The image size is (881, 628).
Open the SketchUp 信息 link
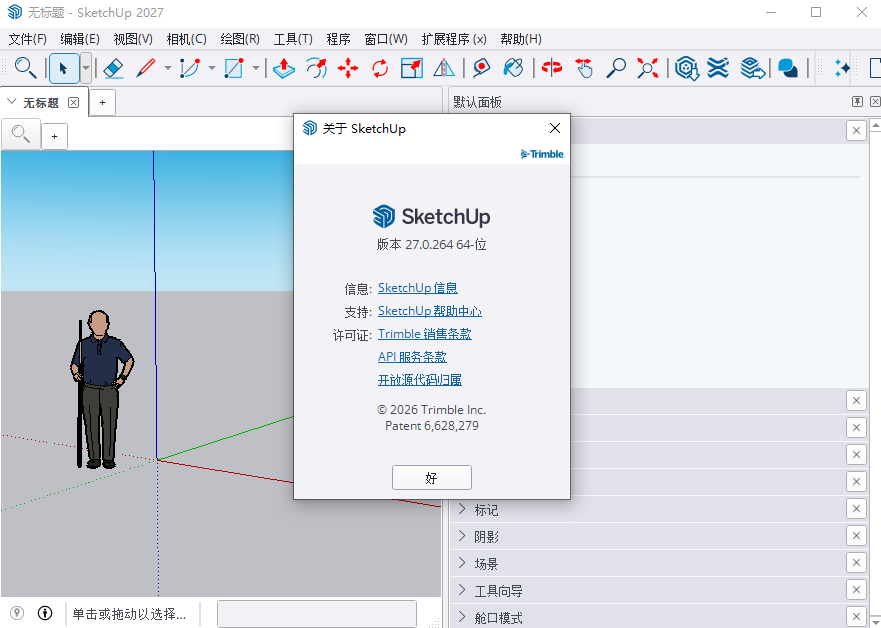pos(417,288)
